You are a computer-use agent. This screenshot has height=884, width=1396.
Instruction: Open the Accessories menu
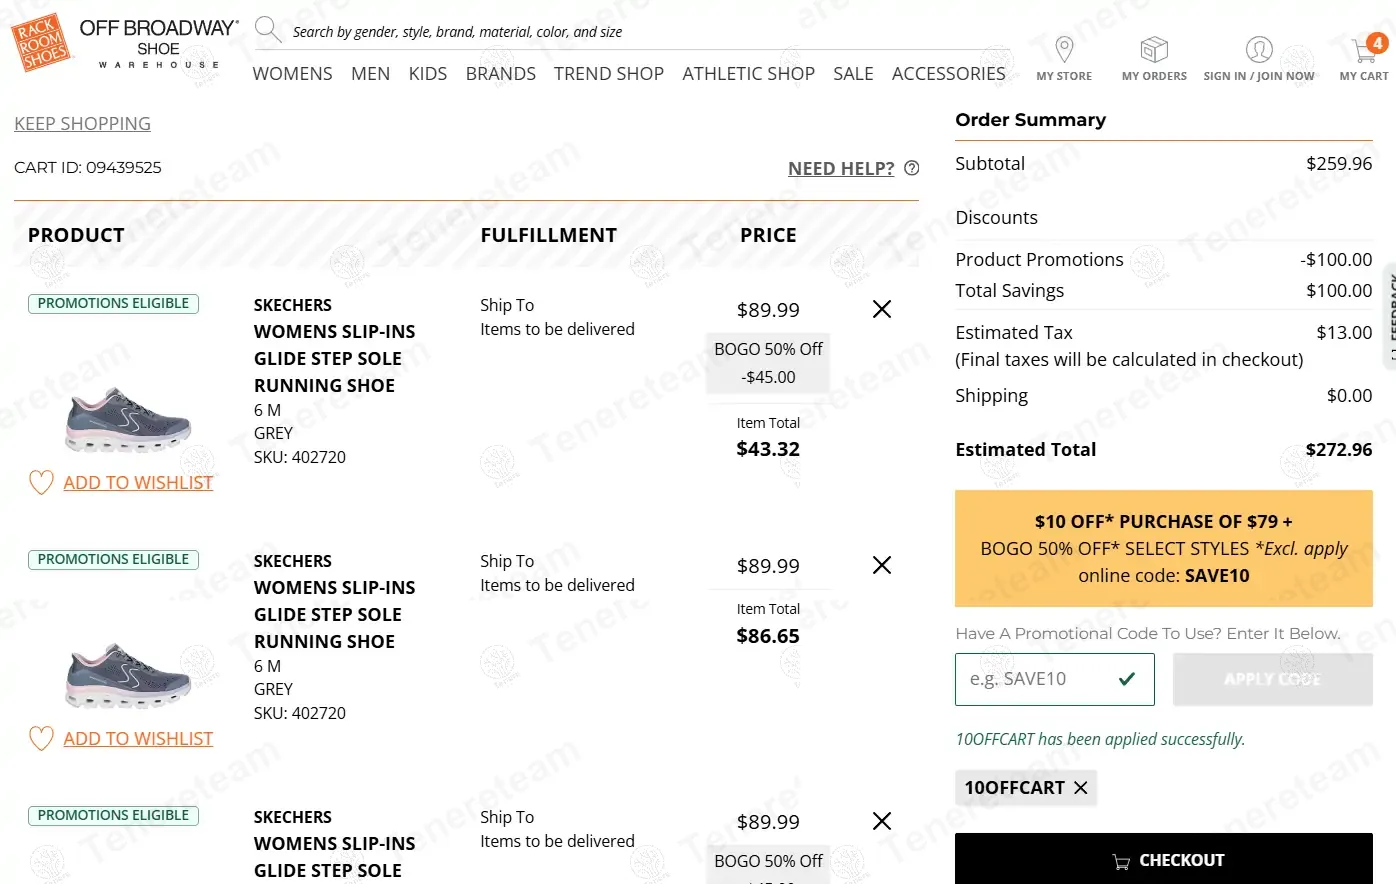coord(949,74)
